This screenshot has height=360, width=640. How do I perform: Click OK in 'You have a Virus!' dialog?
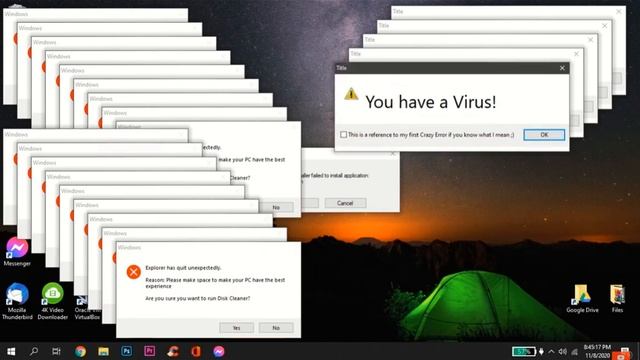(544, 135)
